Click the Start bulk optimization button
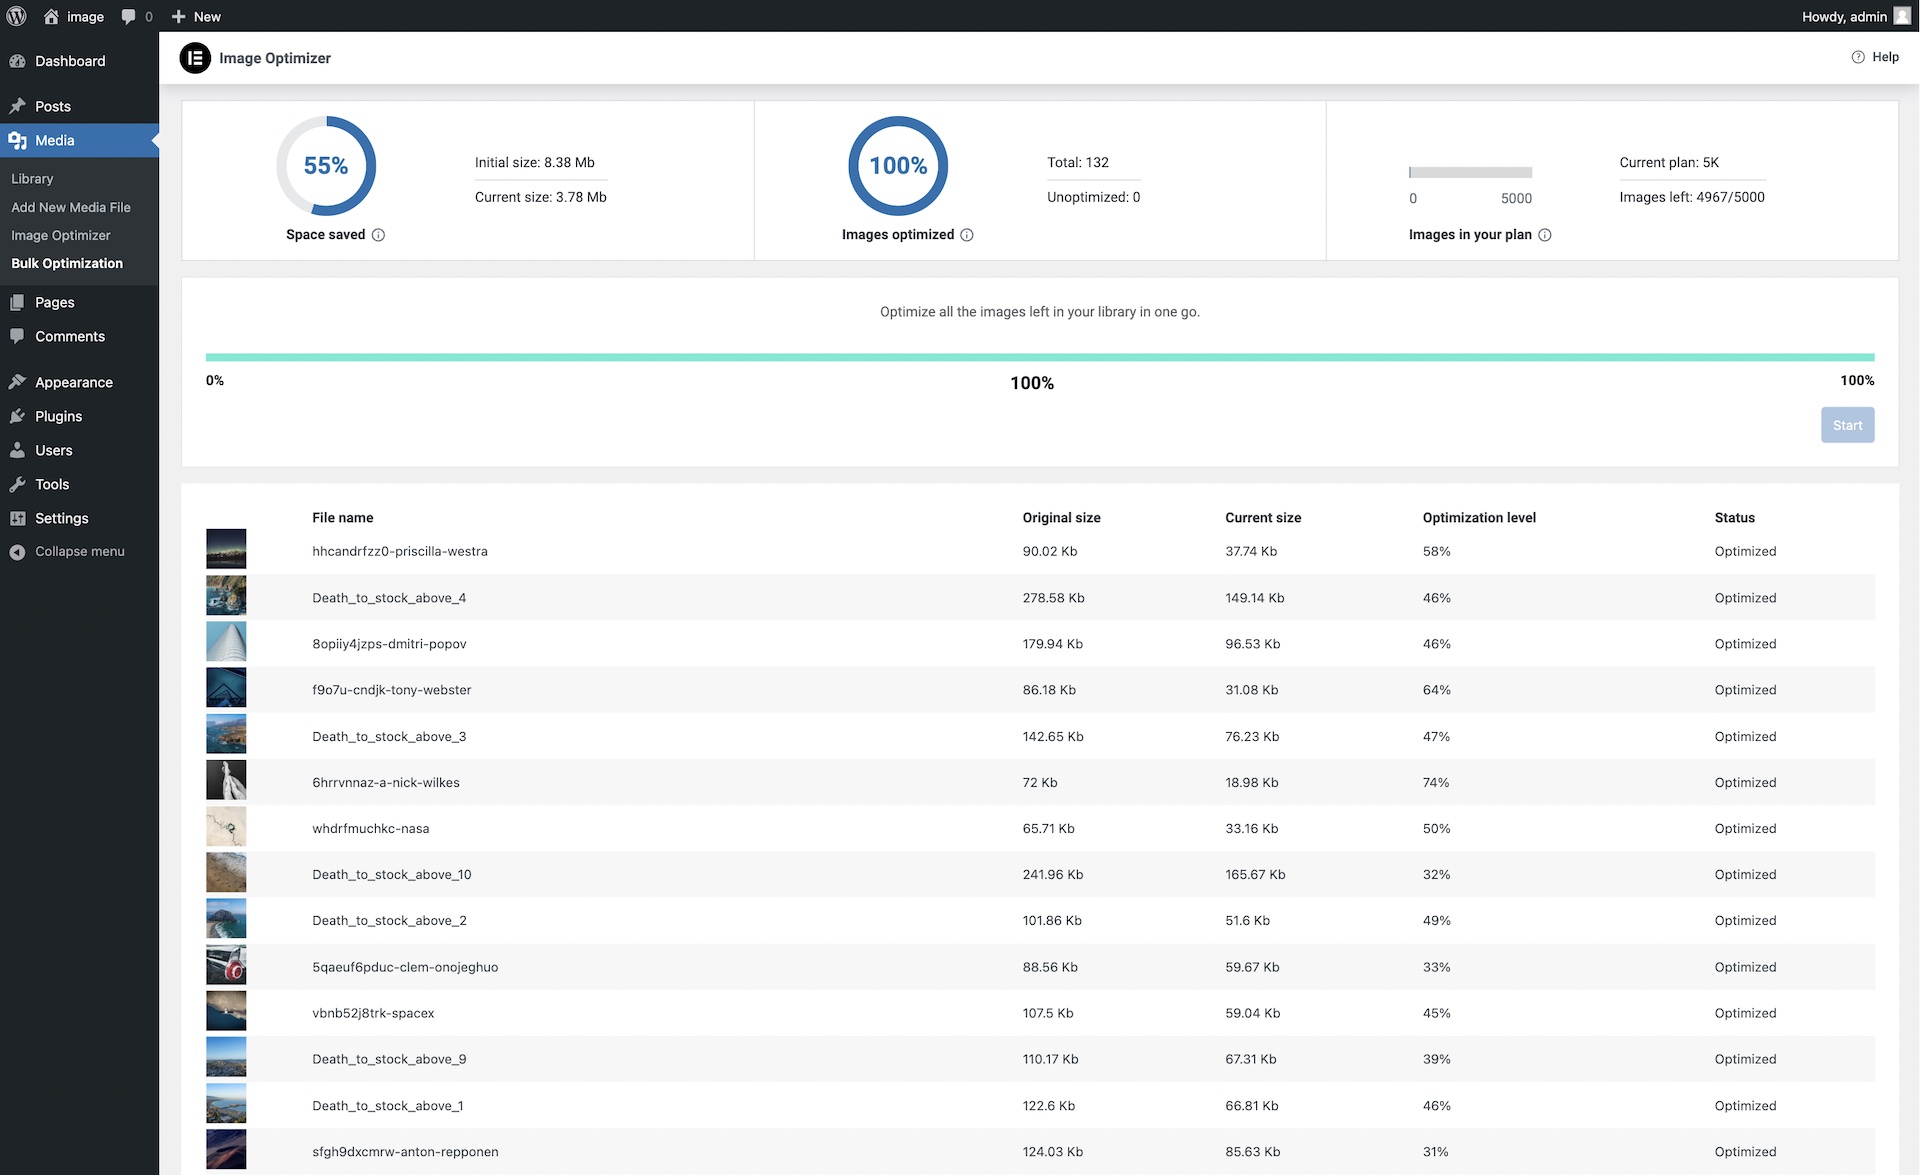The image size is (1920, 1175). 1847,425
